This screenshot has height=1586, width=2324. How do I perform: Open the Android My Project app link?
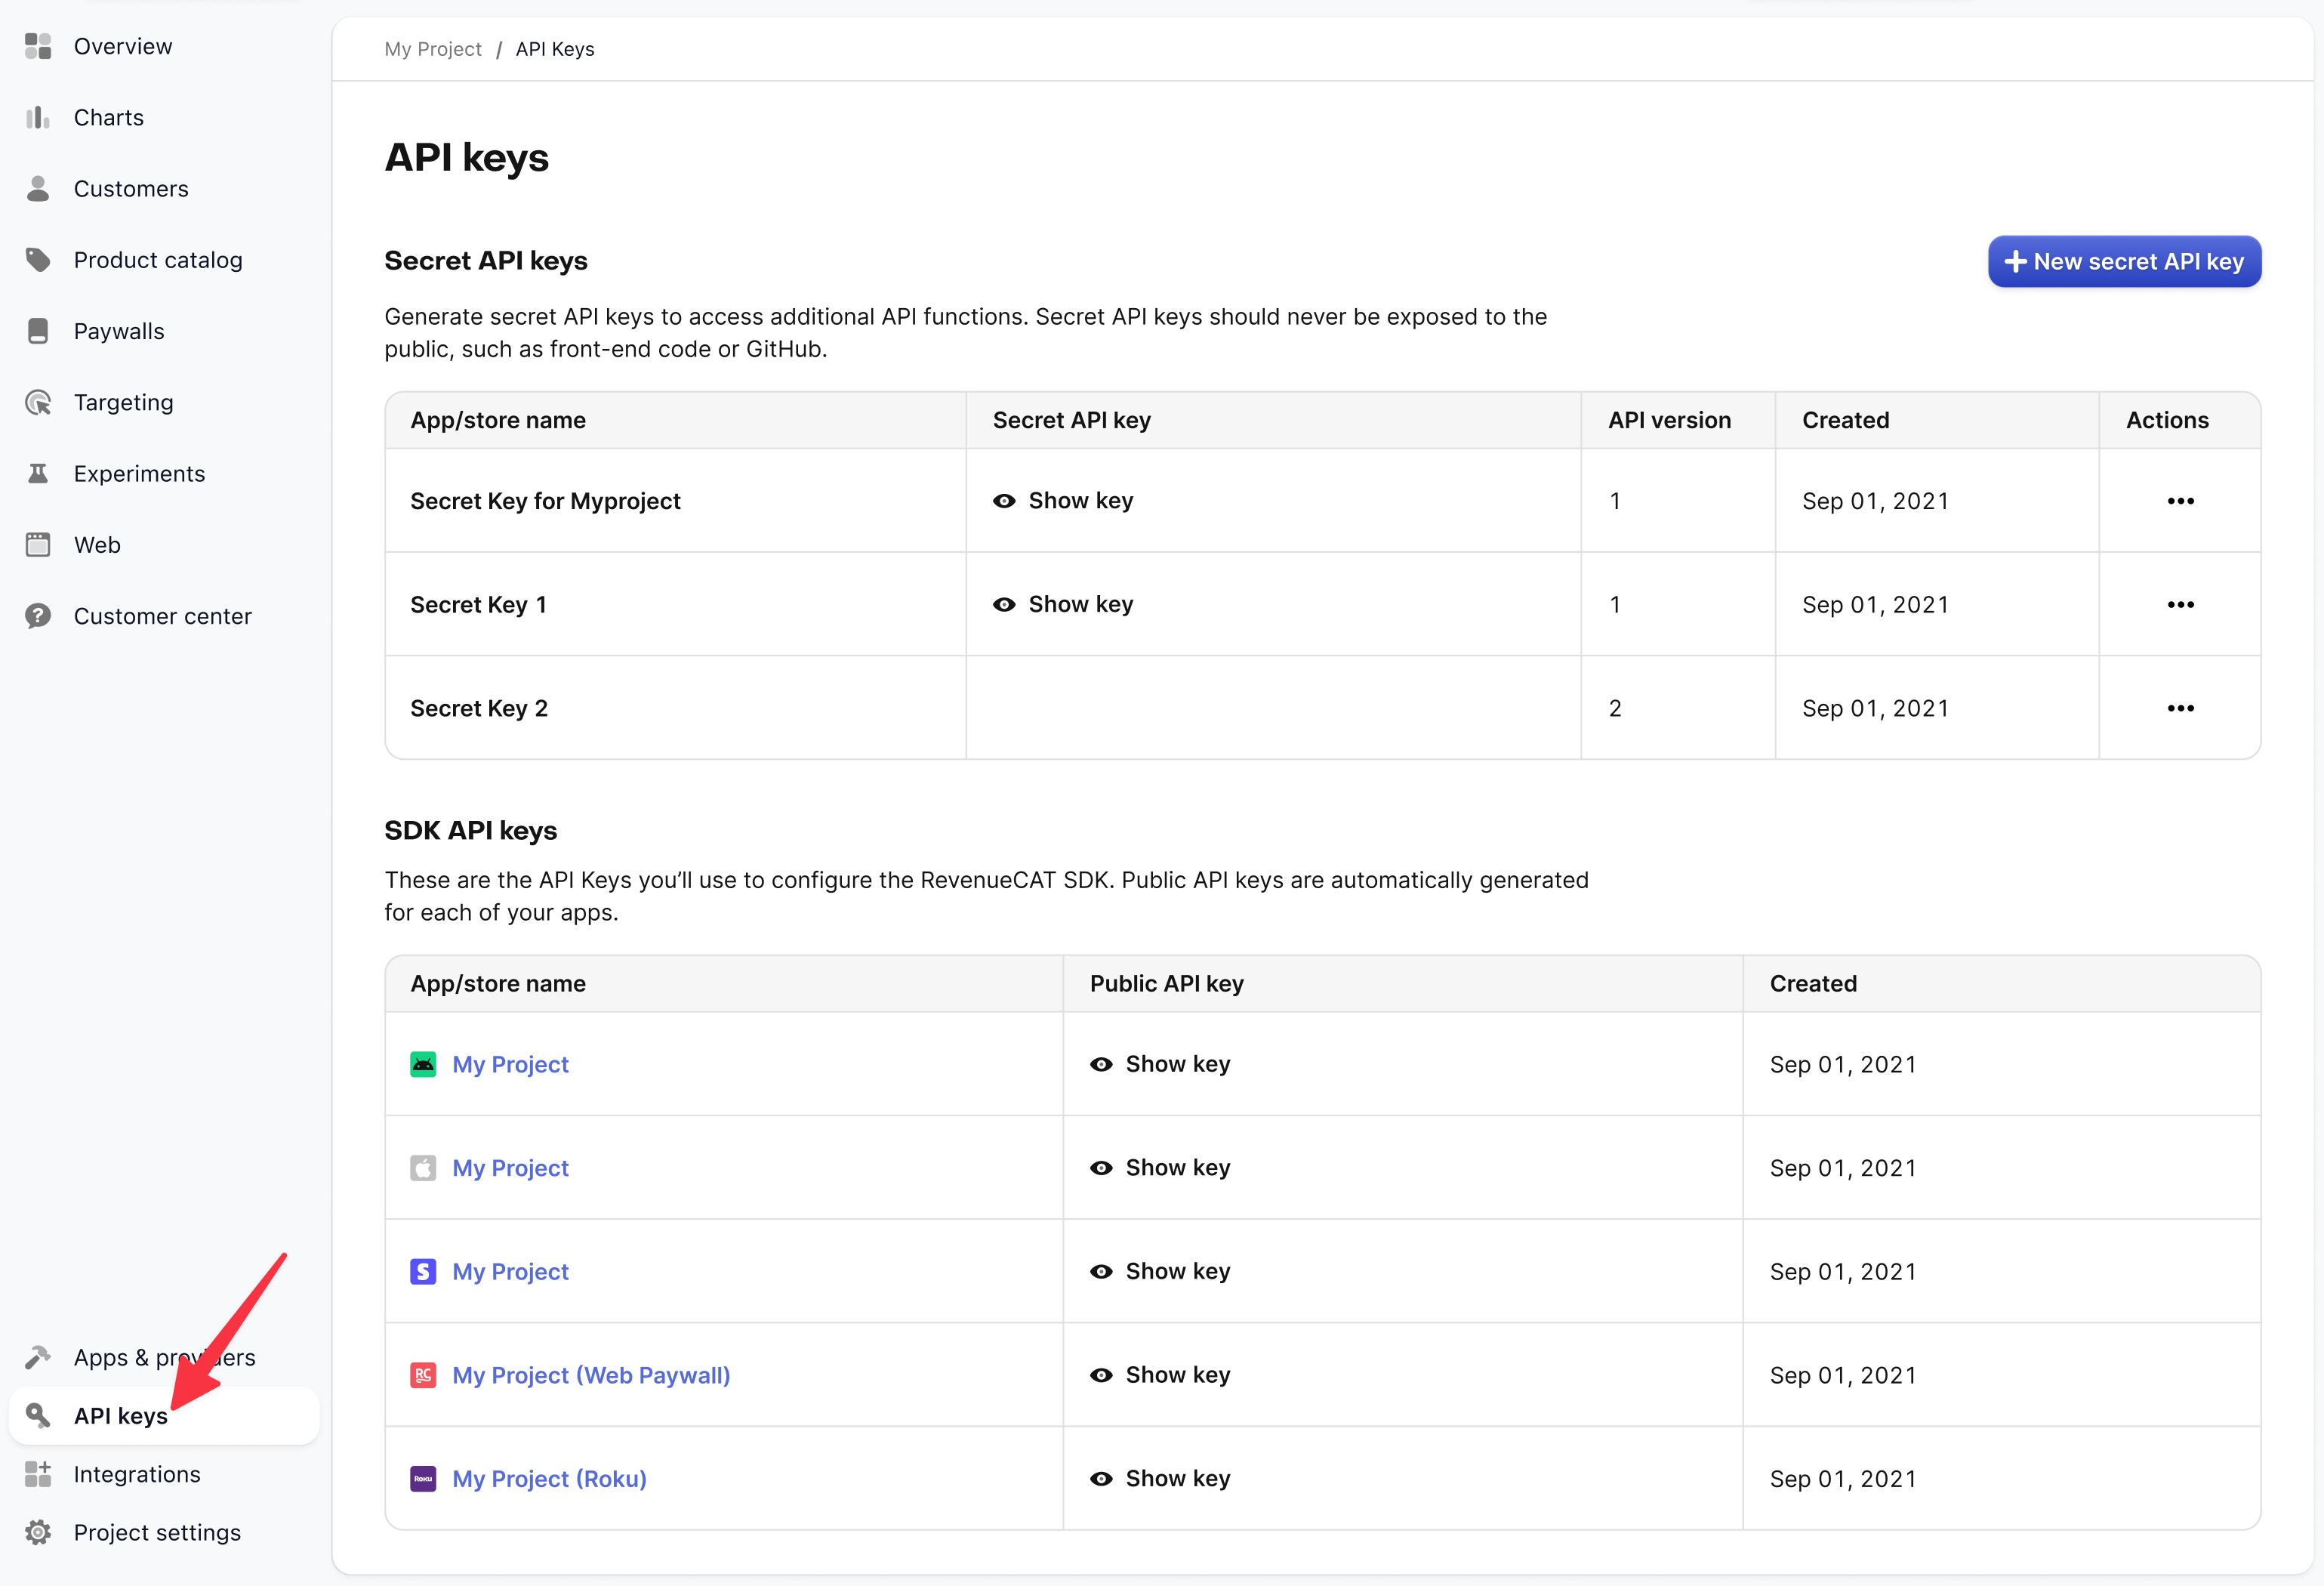pos(510,1064)
